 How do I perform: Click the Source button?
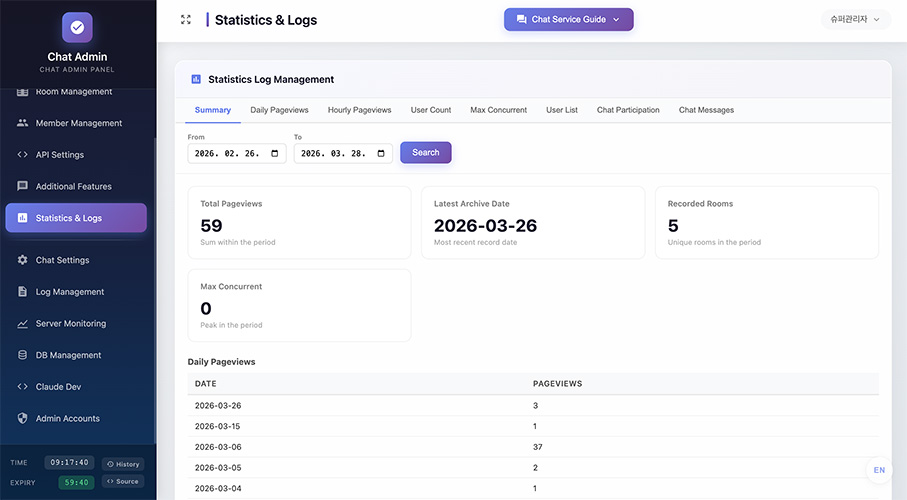click(123, 481)
